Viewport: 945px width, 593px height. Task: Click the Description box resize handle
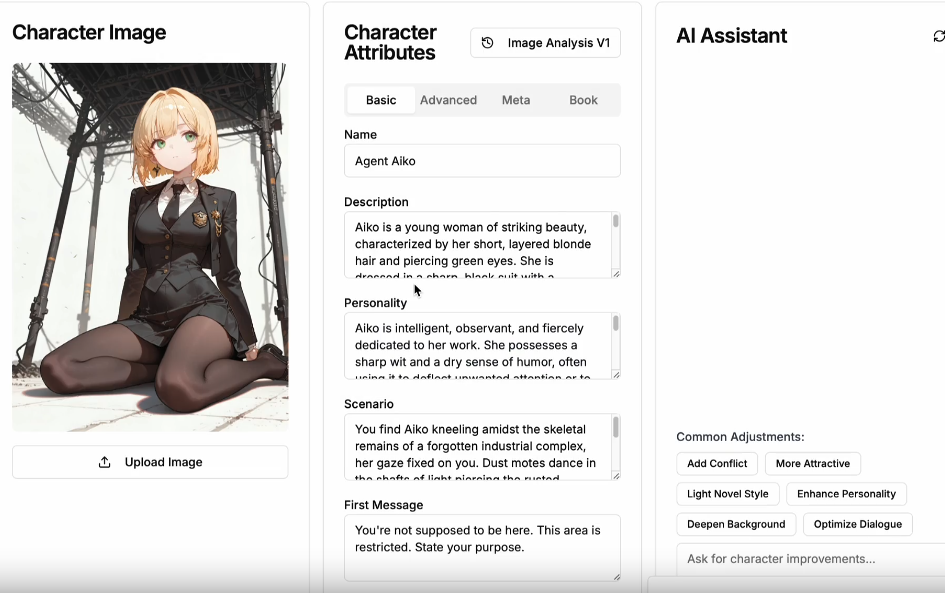coord(616,274)
